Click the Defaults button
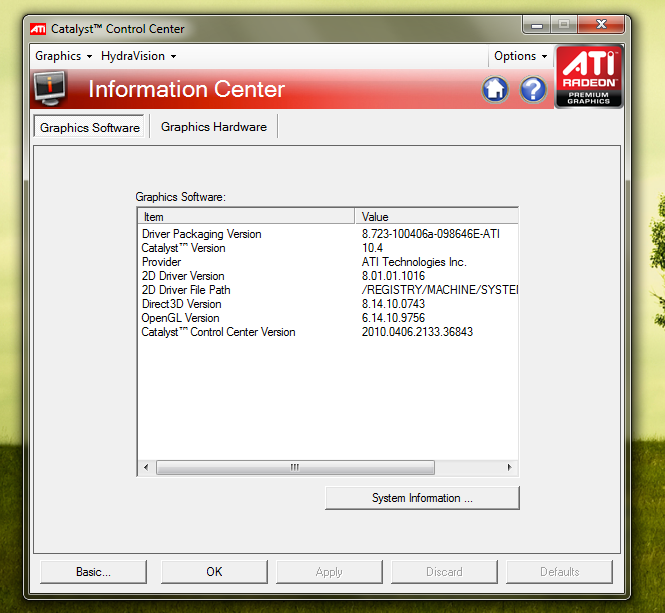Screen dimensions: 665x613 pyautogui.click(x=559, y=572)
